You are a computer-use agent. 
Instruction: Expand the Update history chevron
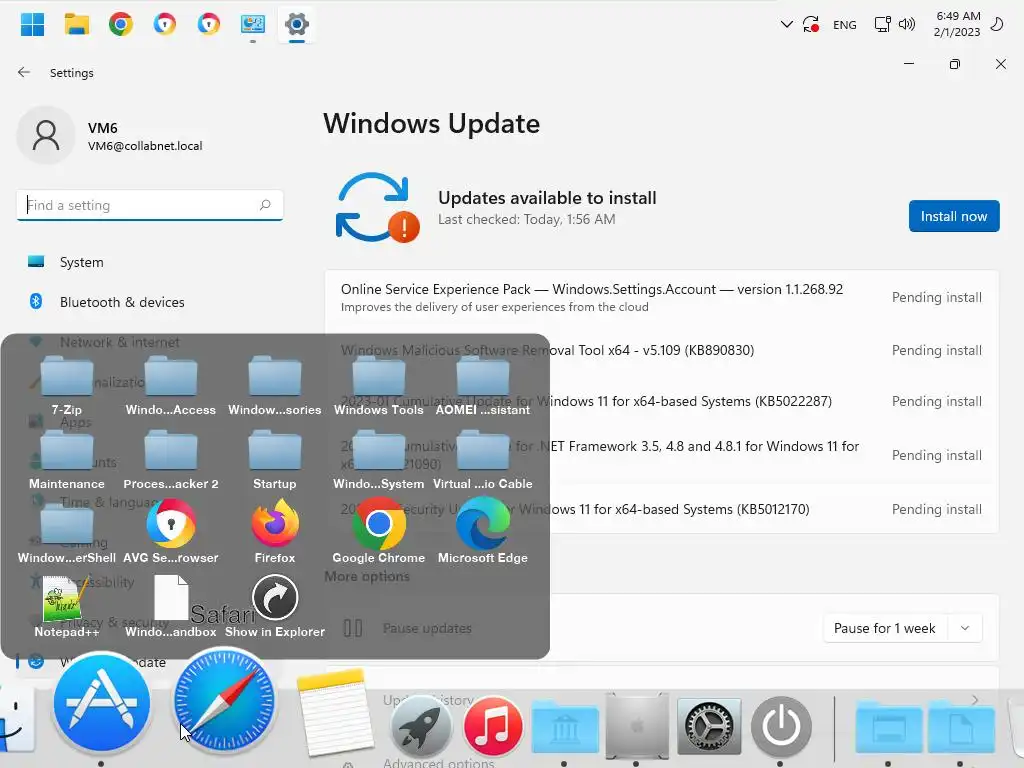coord(974,700)
